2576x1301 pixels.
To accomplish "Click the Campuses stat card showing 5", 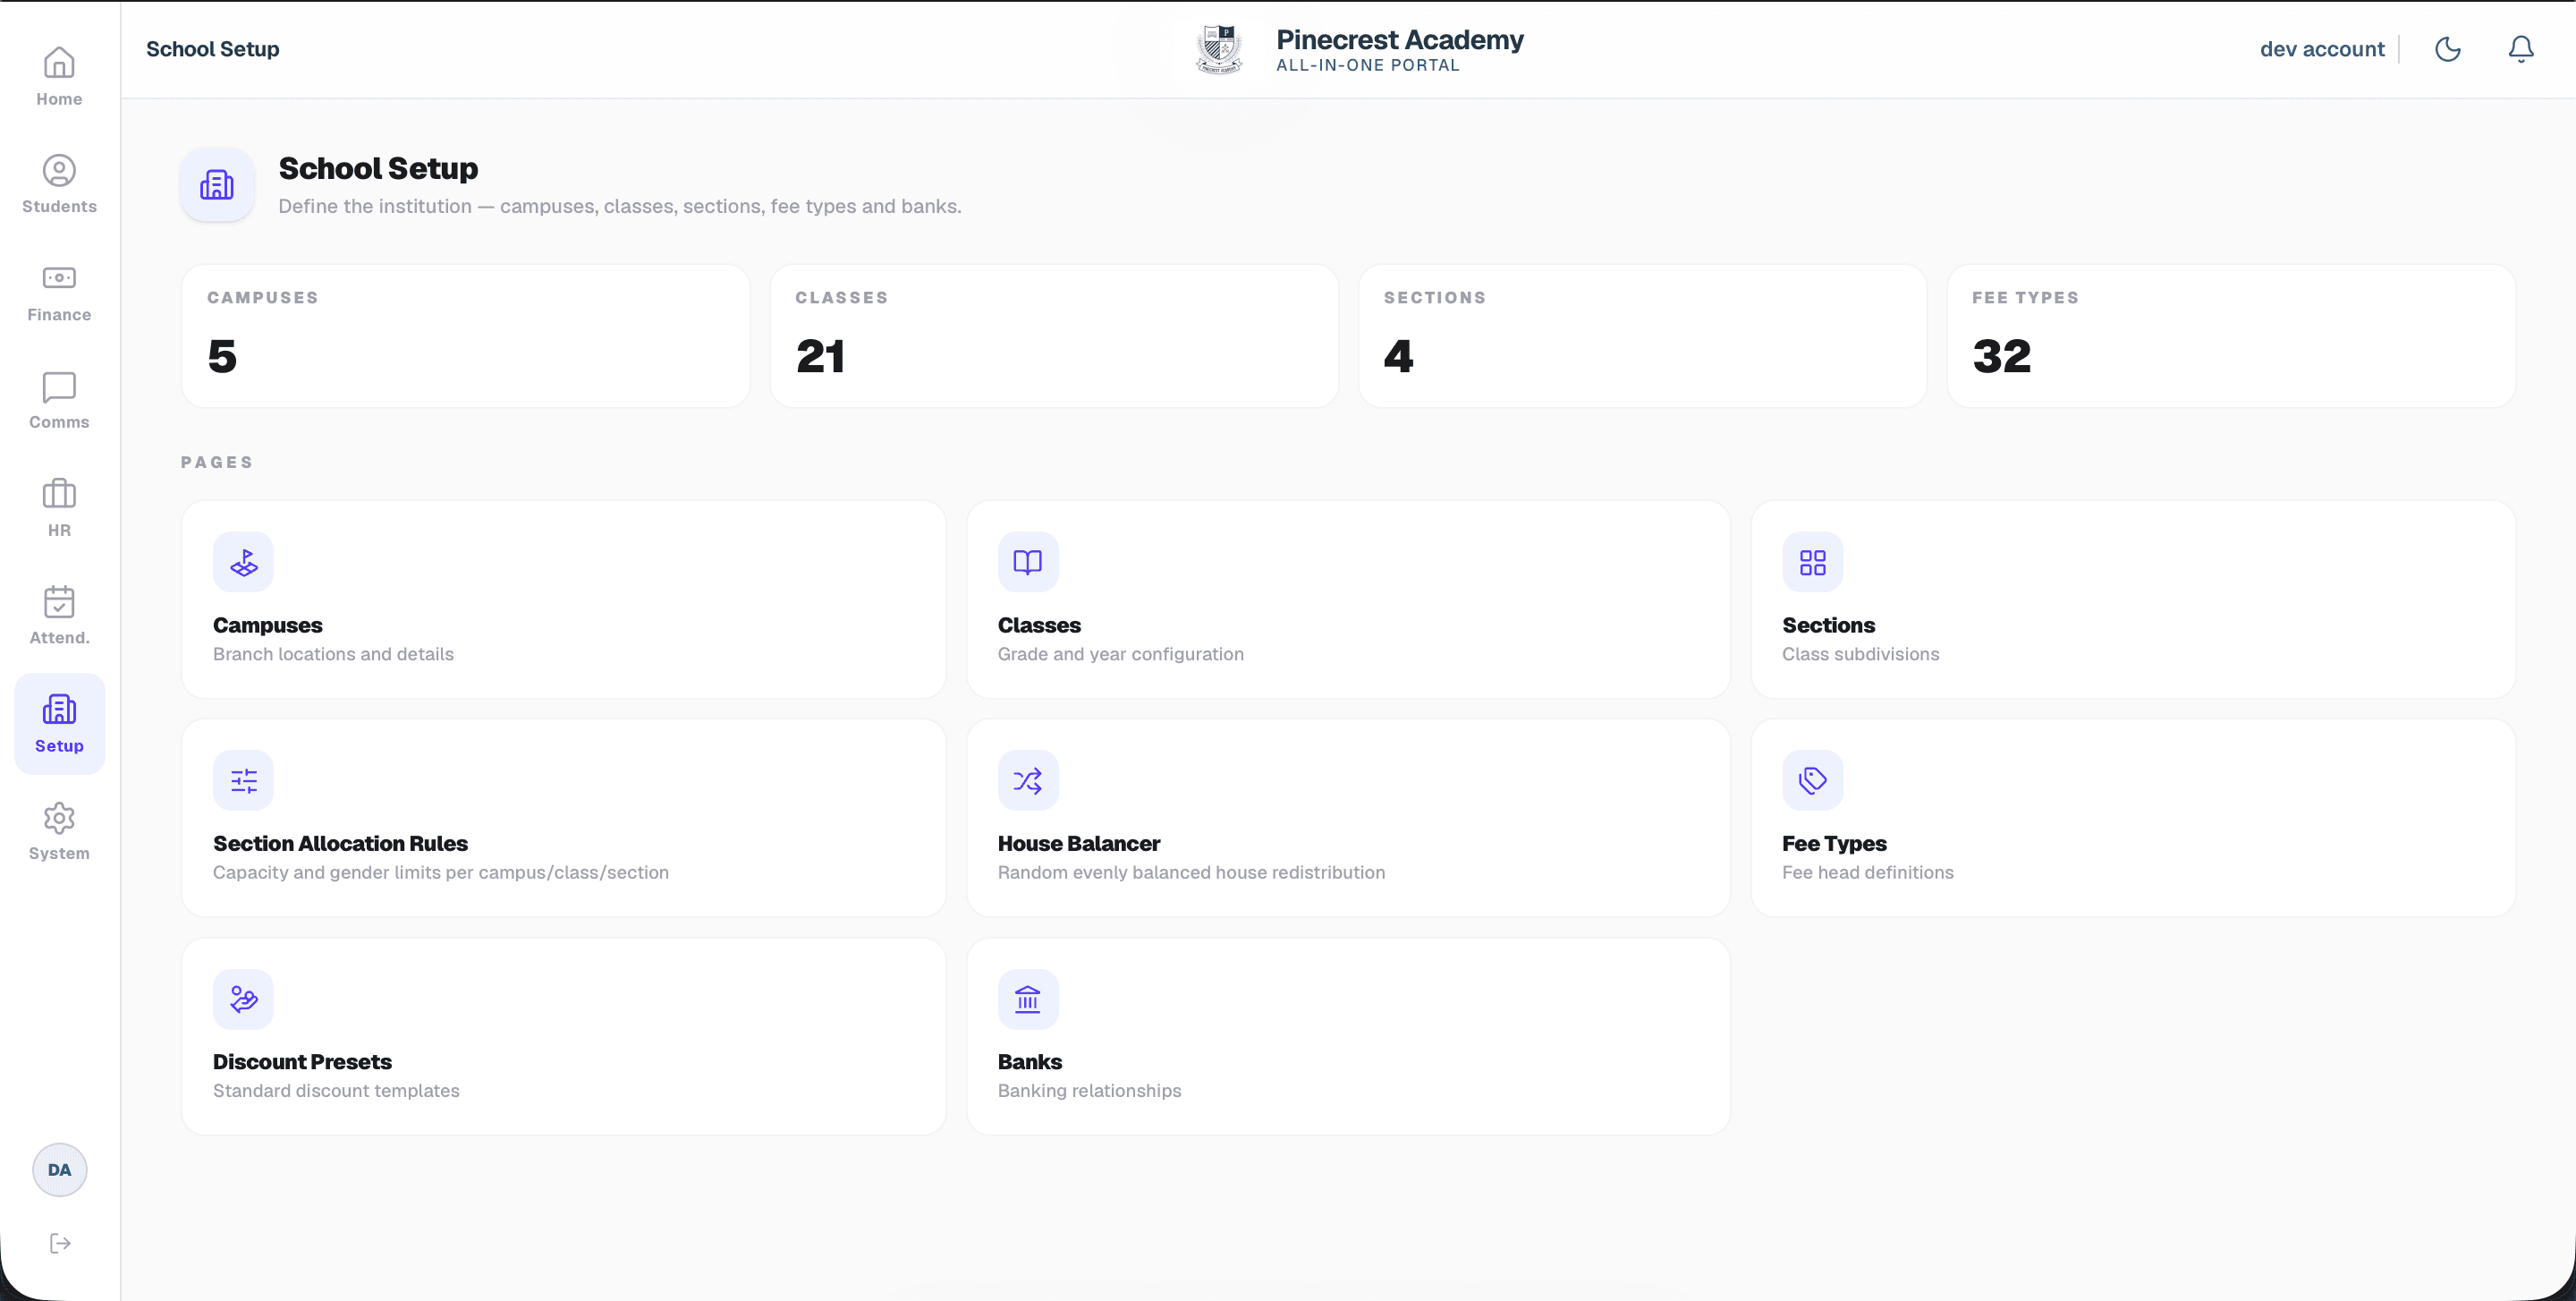I will click(465, 336).
